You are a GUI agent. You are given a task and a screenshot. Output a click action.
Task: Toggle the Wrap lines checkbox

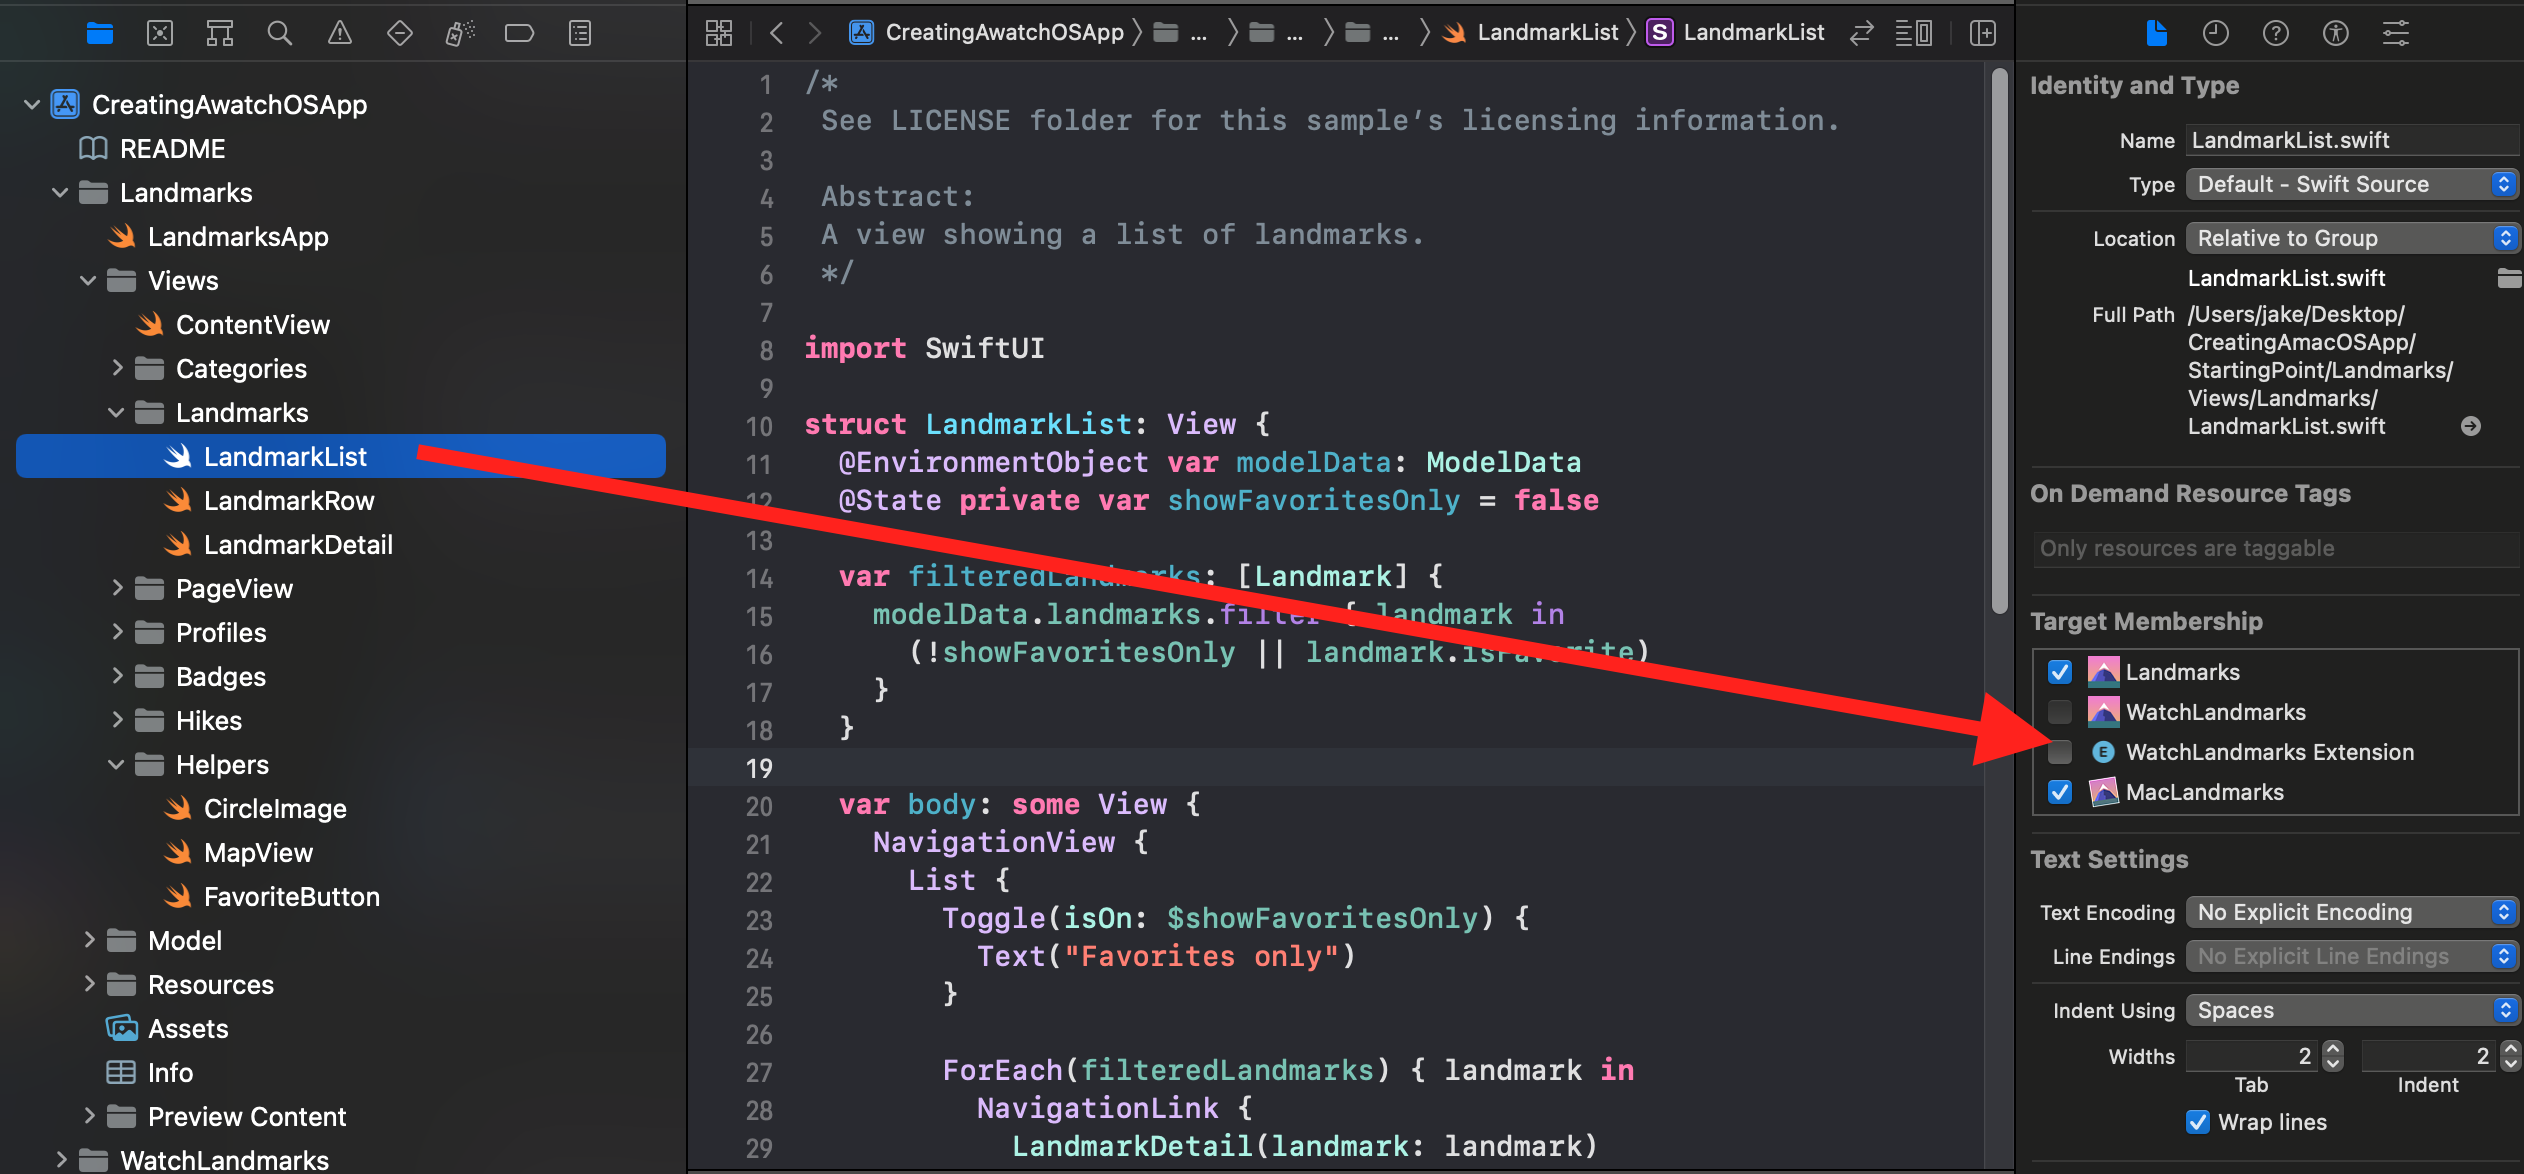2197,1122
